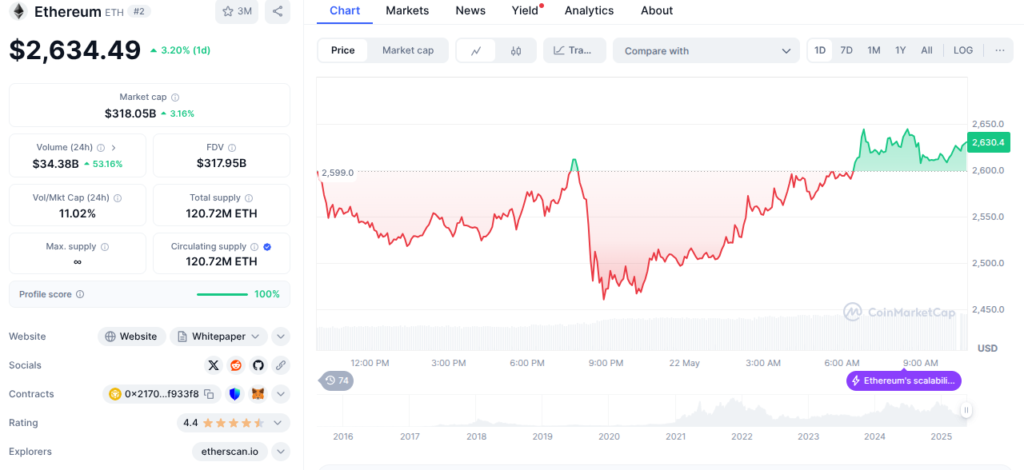This screenshot has height=470, width=1024.
Task: Click the timeline range handle near 2025
Action: [965, 410]
